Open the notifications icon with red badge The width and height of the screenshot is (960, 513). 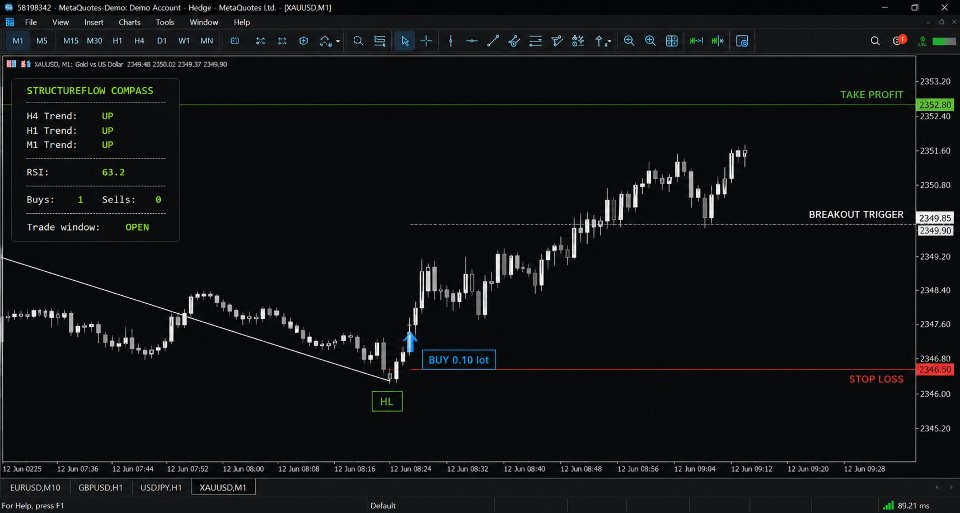(899, 40)
